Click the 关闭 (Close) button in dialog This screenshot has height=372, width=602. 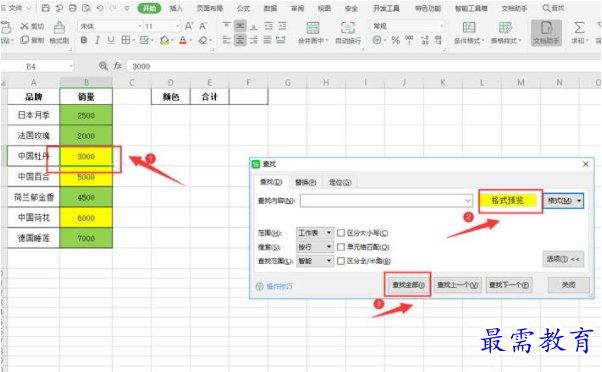pos(569,285)
